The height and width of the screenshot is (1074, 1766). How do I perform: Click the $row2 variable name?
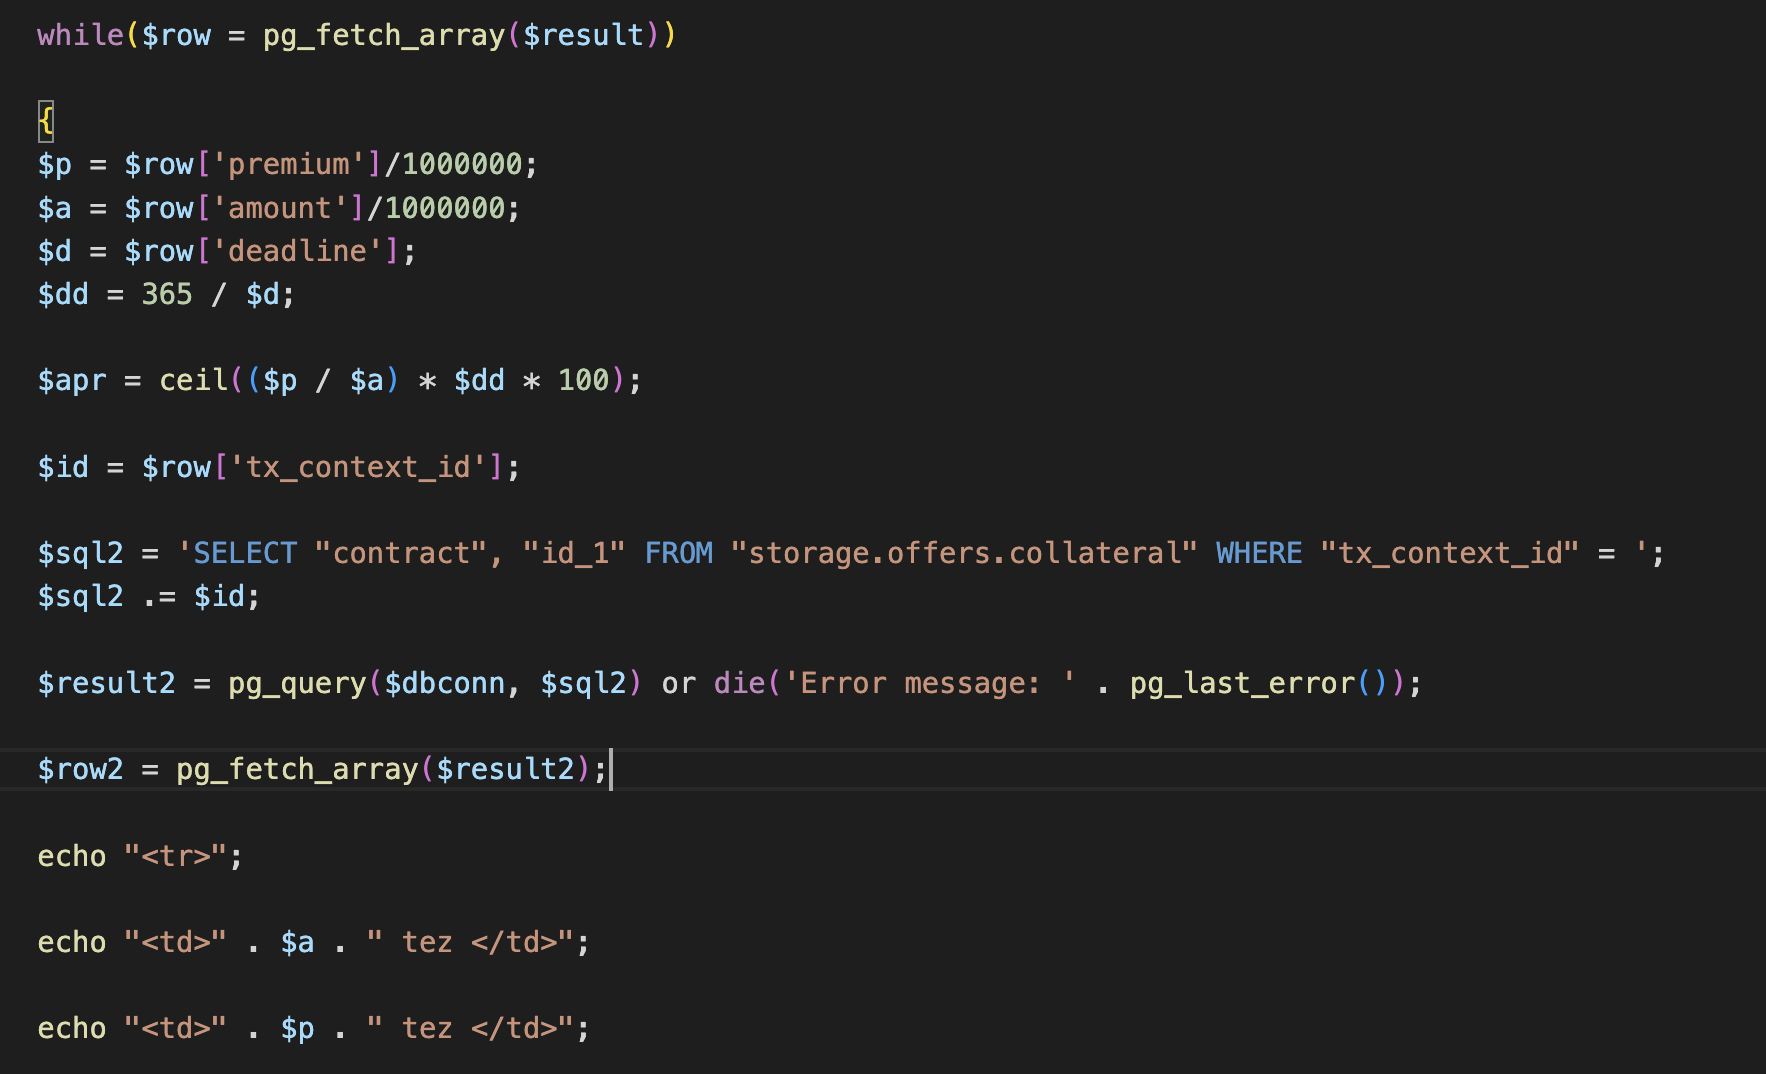tap(81, 769)
